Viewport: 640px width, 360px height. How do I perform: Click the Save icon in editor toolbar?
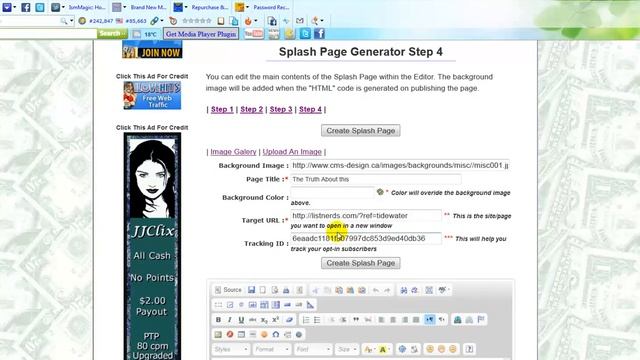251,290
